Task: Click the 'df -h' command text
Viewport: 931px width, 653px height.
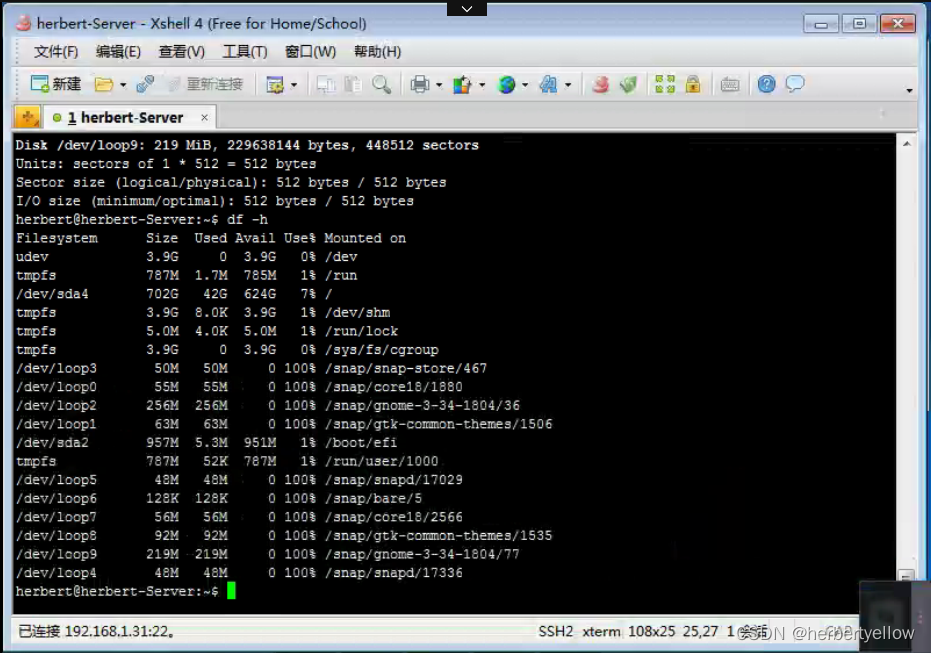Action: (x=247, y=220)
